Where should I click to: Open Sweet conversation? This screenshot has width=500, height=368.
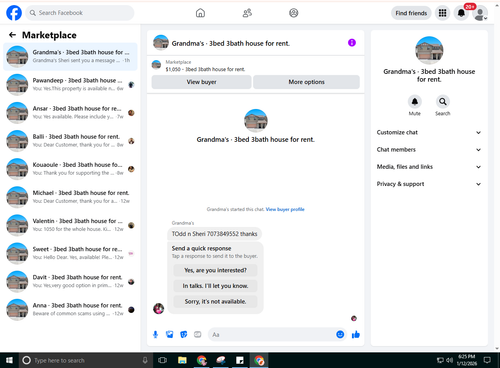pos(70,253)
